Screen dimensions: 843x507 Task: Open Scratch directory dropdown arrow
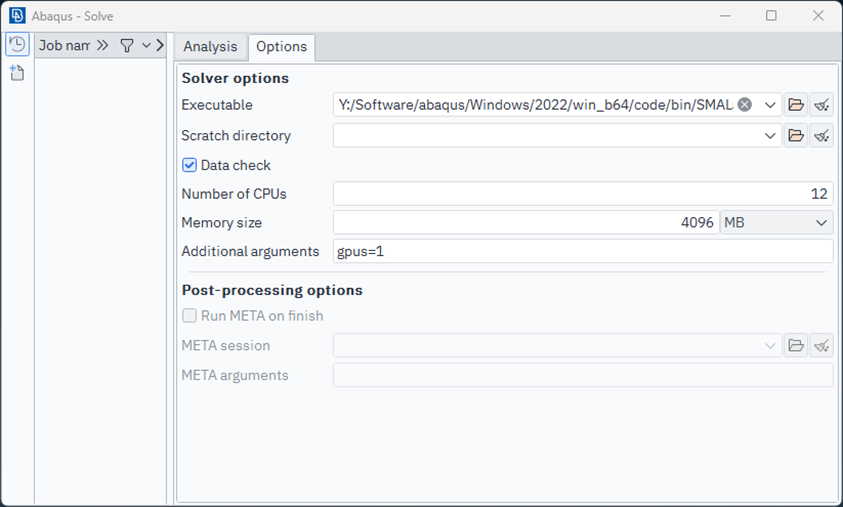coord(770,135)
